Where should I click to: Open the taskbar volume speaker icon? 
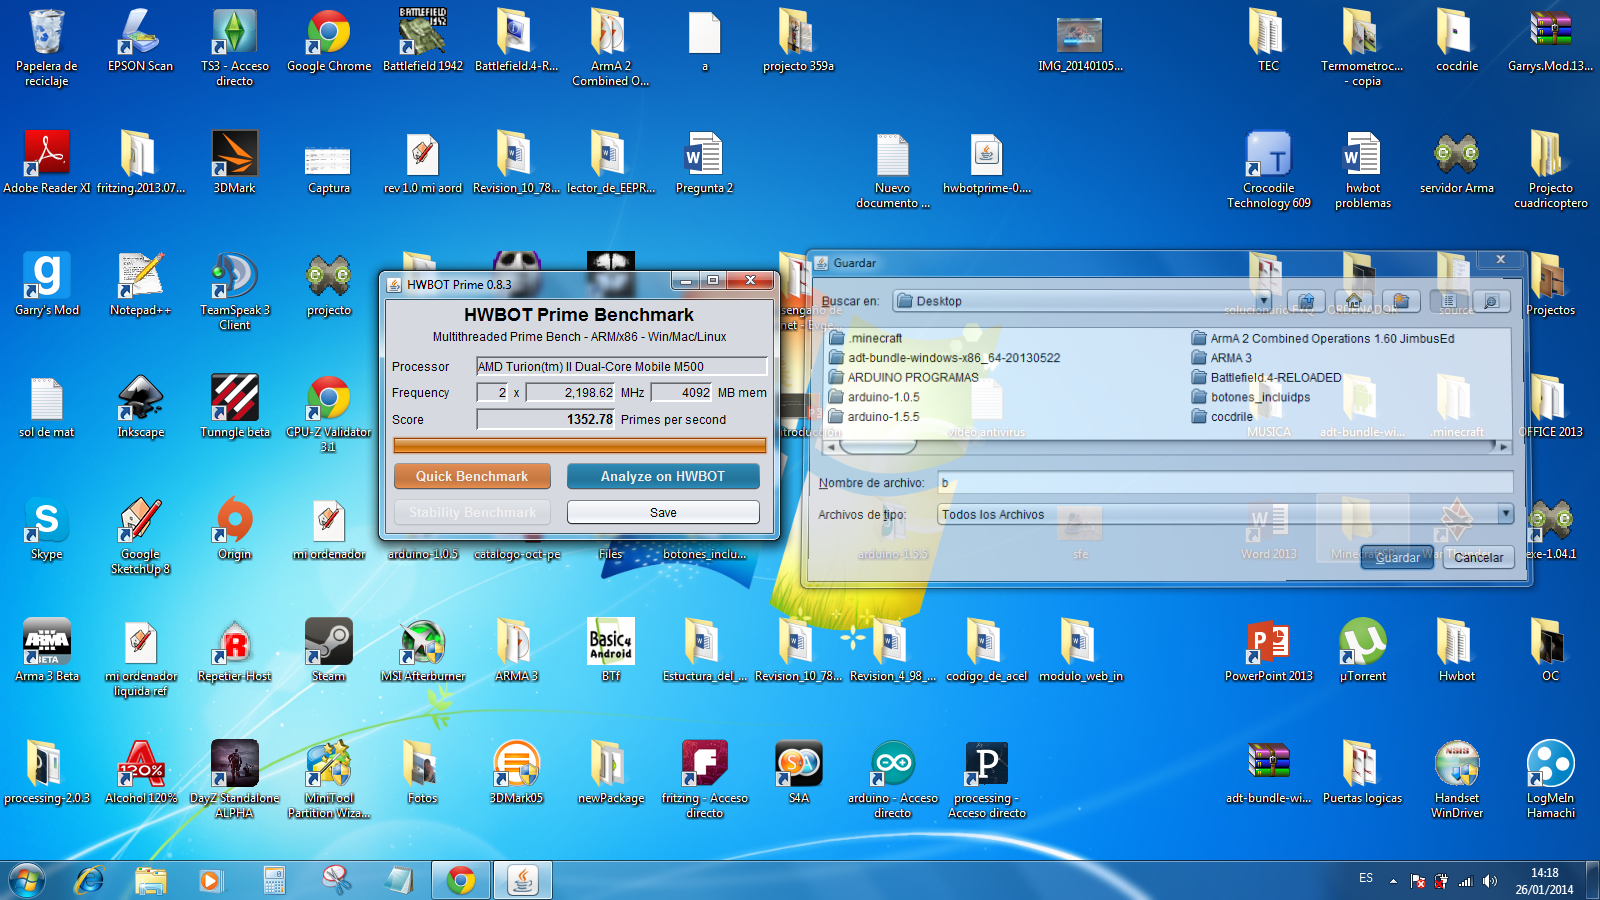click(1490, 881)
